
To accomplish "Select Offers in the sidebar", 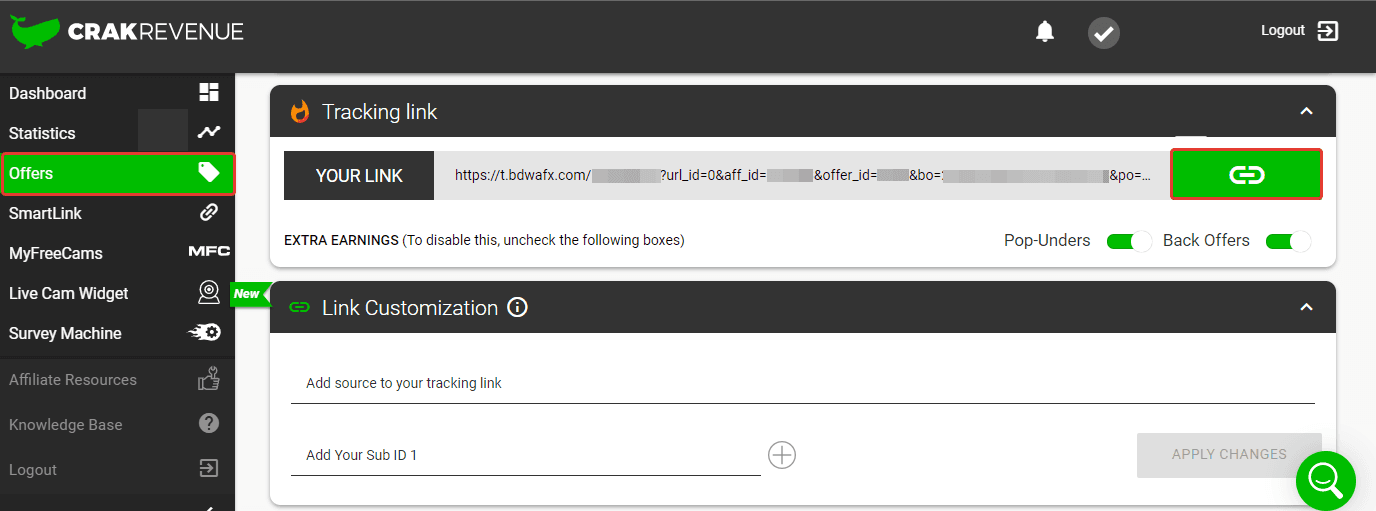I will point(117,173).
